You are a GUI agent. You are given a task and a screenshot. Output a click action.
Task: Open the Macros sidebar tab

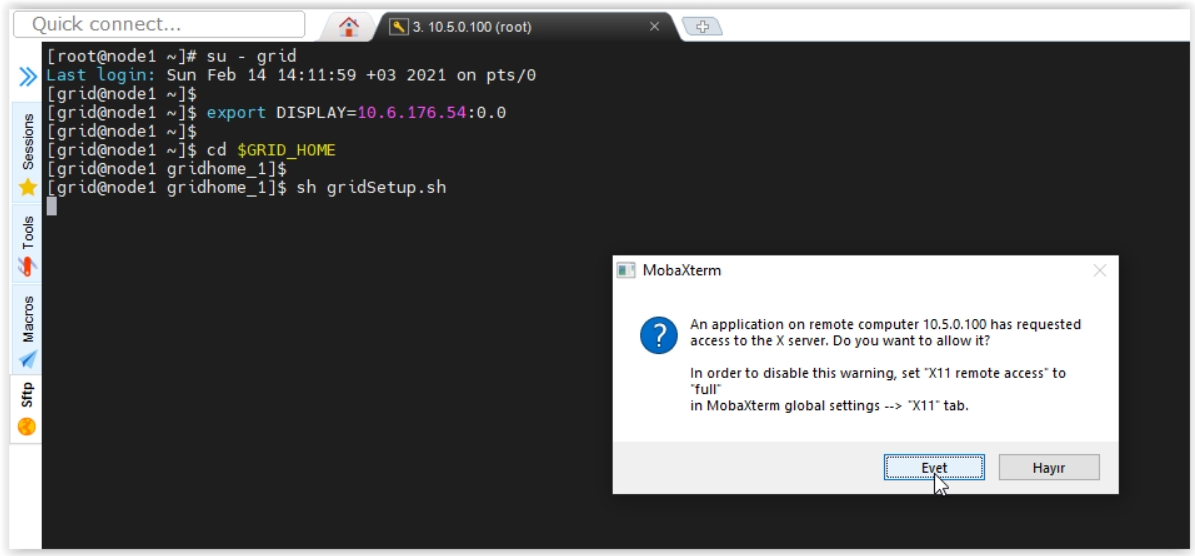(x=27, y=328)
